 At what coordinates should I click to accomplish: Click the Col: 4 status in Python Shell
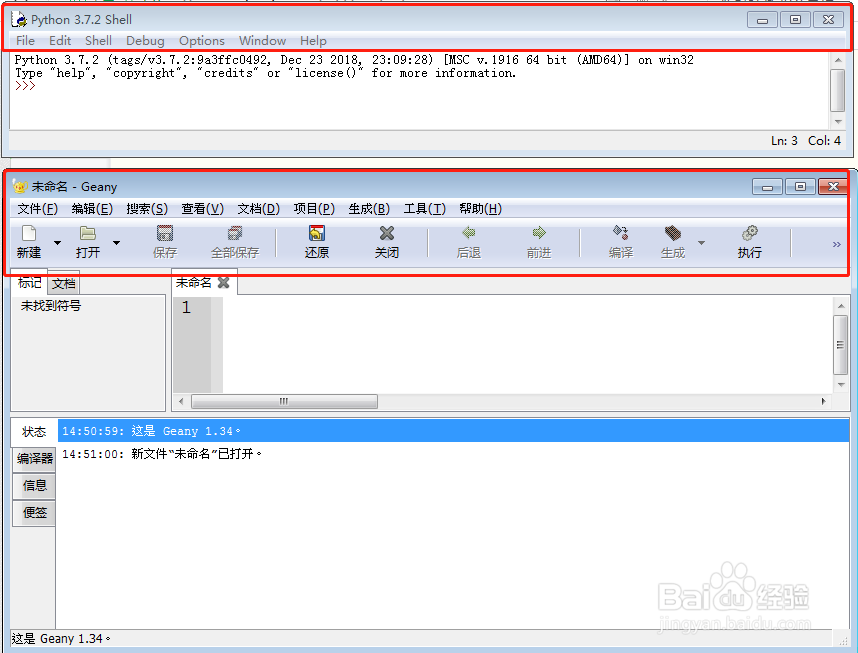pyautogui.click(x=824, y=141)
